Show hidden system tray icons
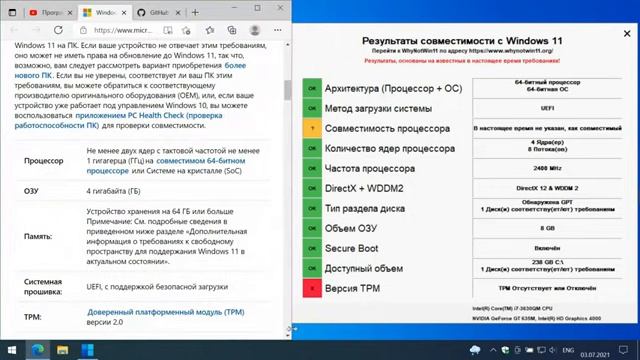This screenshot has height=360, width=640. coord(493,350)
